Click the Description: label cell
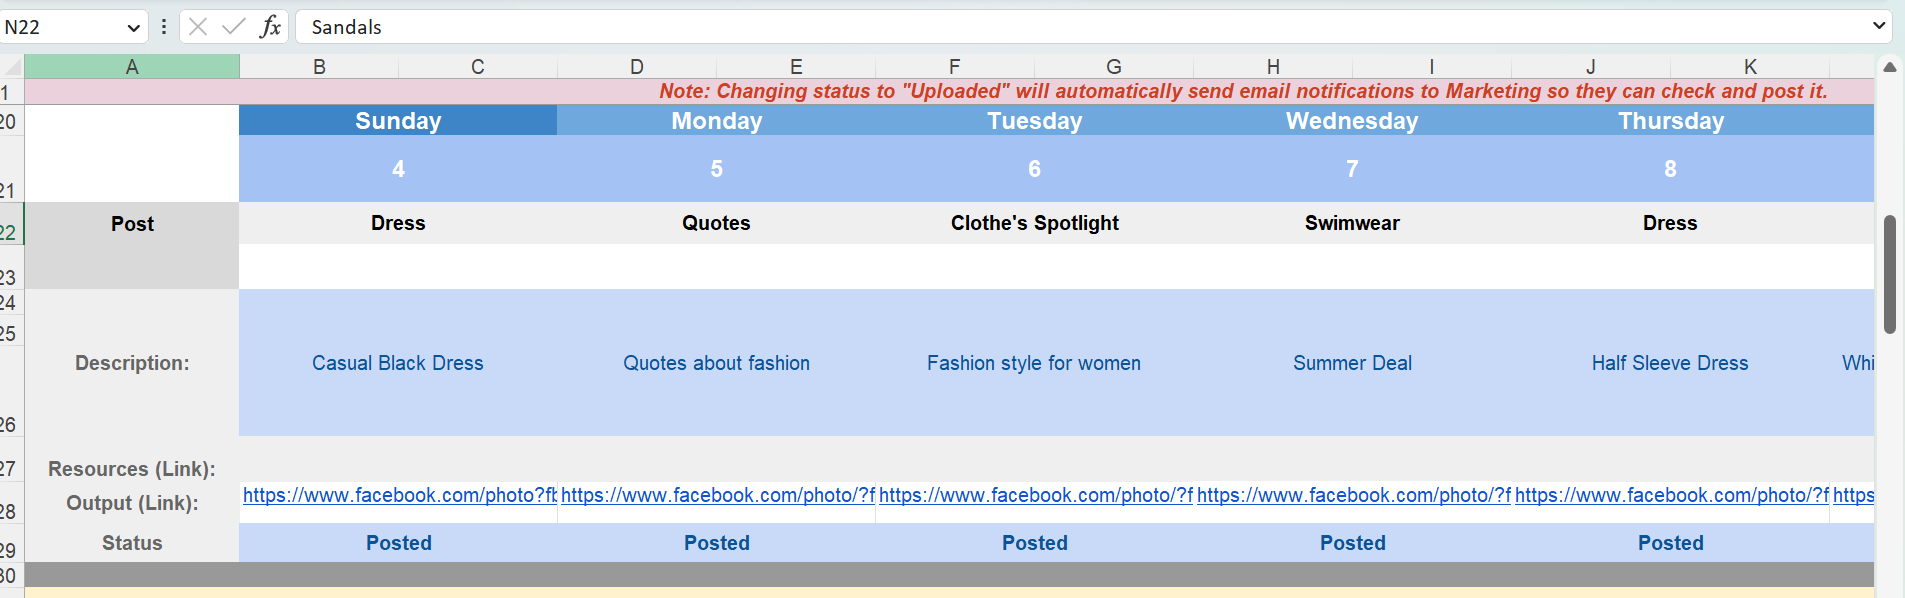The height and width of the screenshot is (598, 1905). (132, 363)
